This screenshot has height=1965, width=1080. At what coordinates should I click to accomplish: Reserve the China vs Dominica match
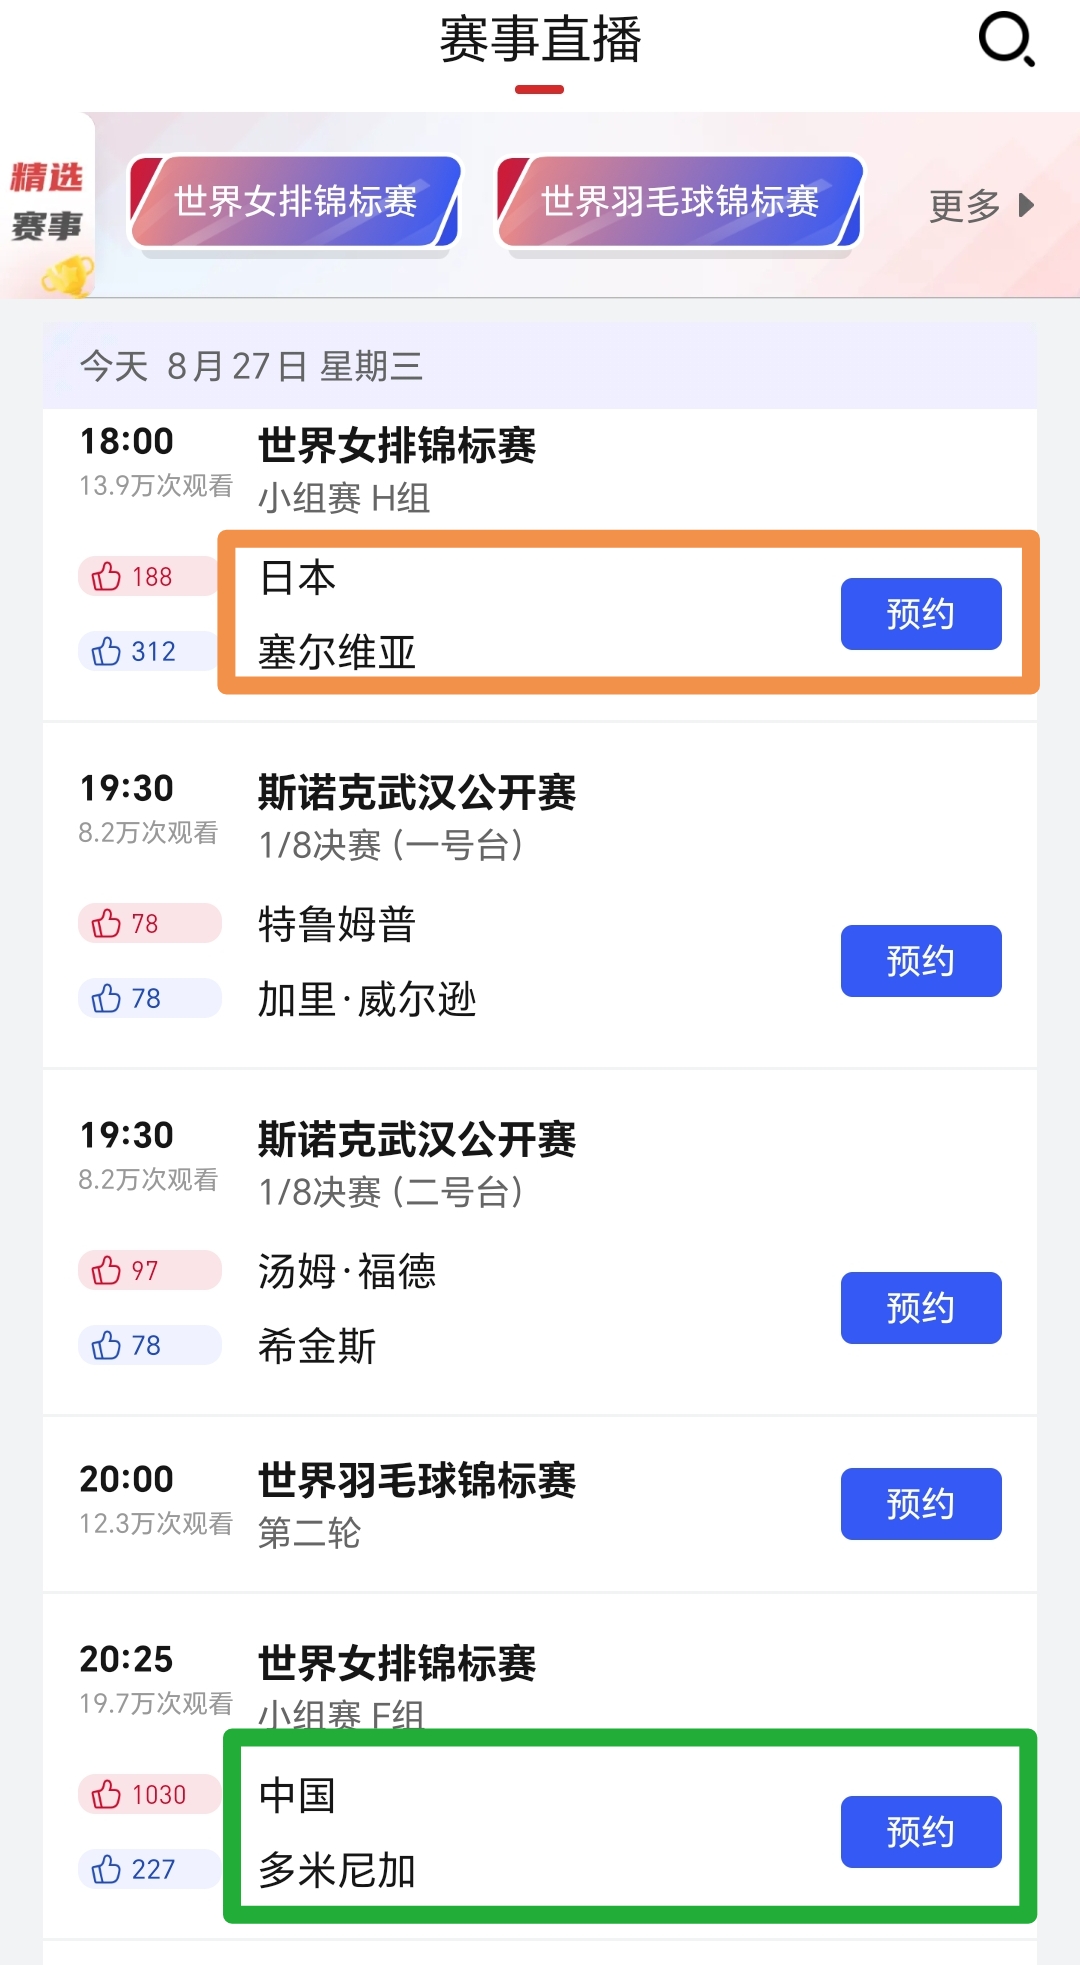point(920,1832)
